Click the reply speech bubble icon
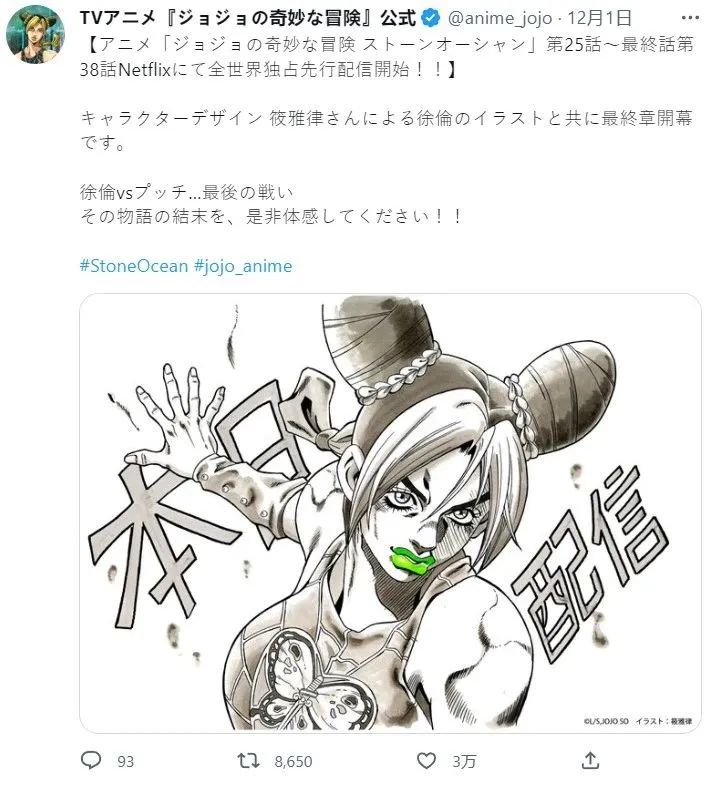This screenshot has height=796, width=721. tap(91, 760)
